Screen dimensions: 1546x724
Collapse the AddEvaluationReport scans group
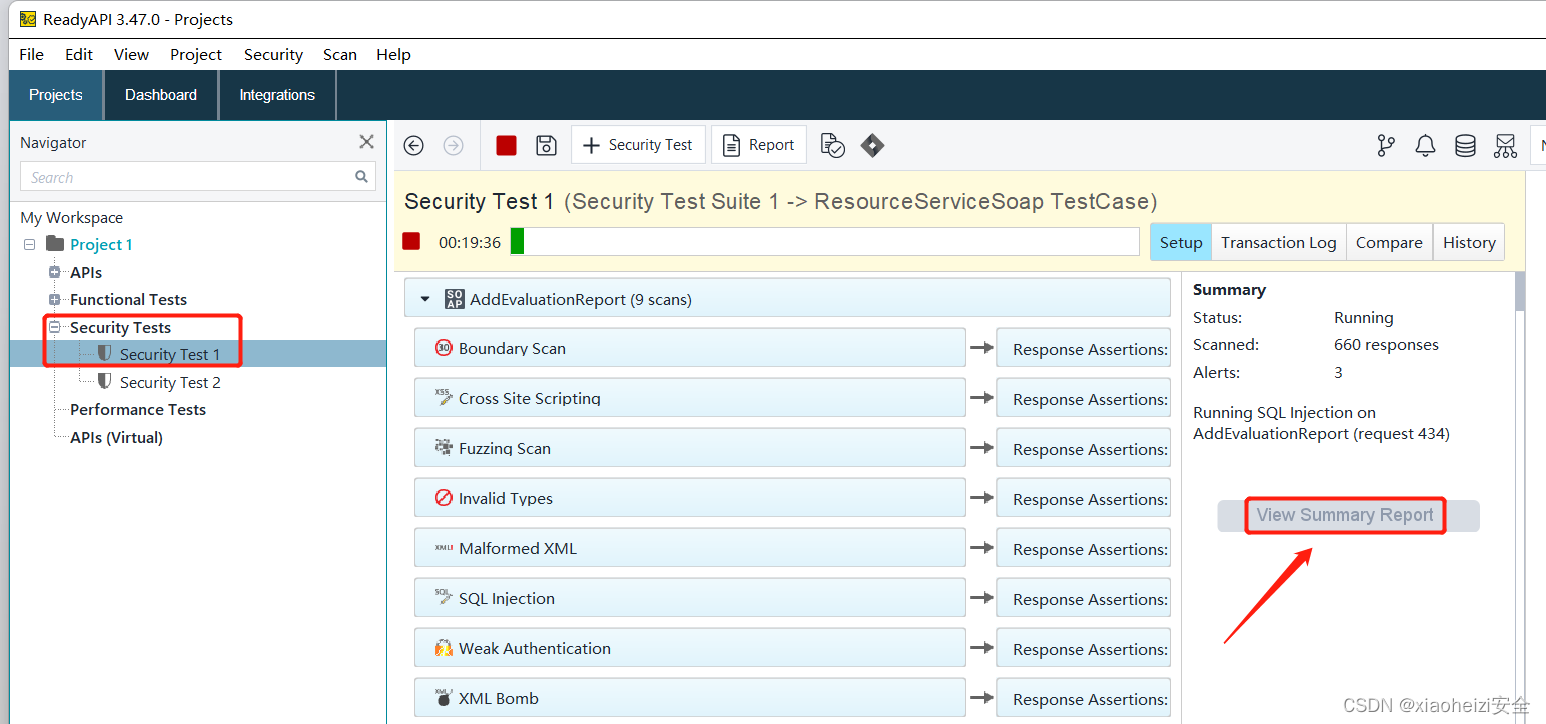(424, 299)
